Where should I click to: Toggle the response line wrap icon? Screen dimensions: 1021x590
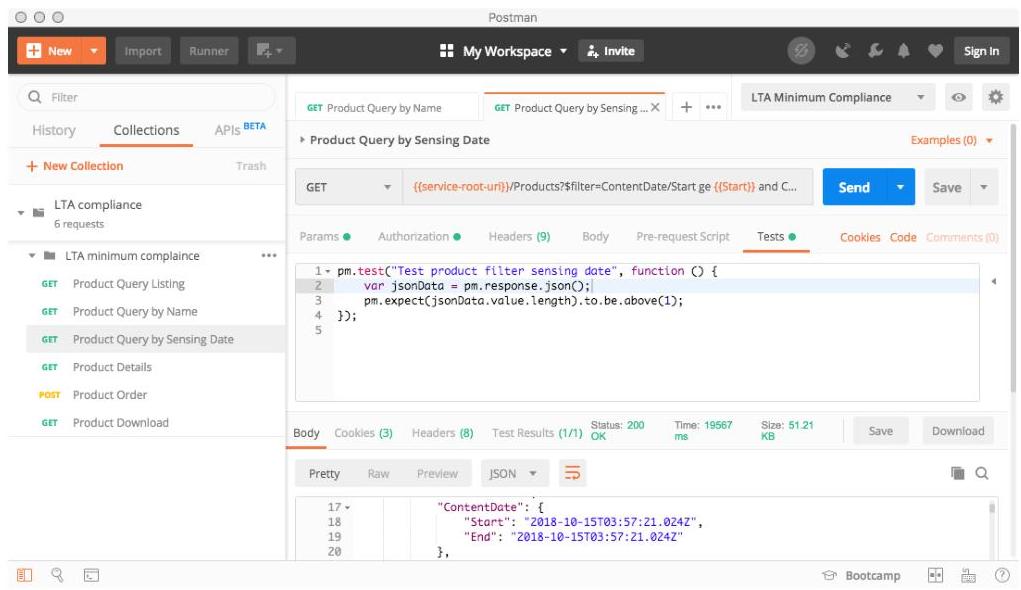point(572,473)
